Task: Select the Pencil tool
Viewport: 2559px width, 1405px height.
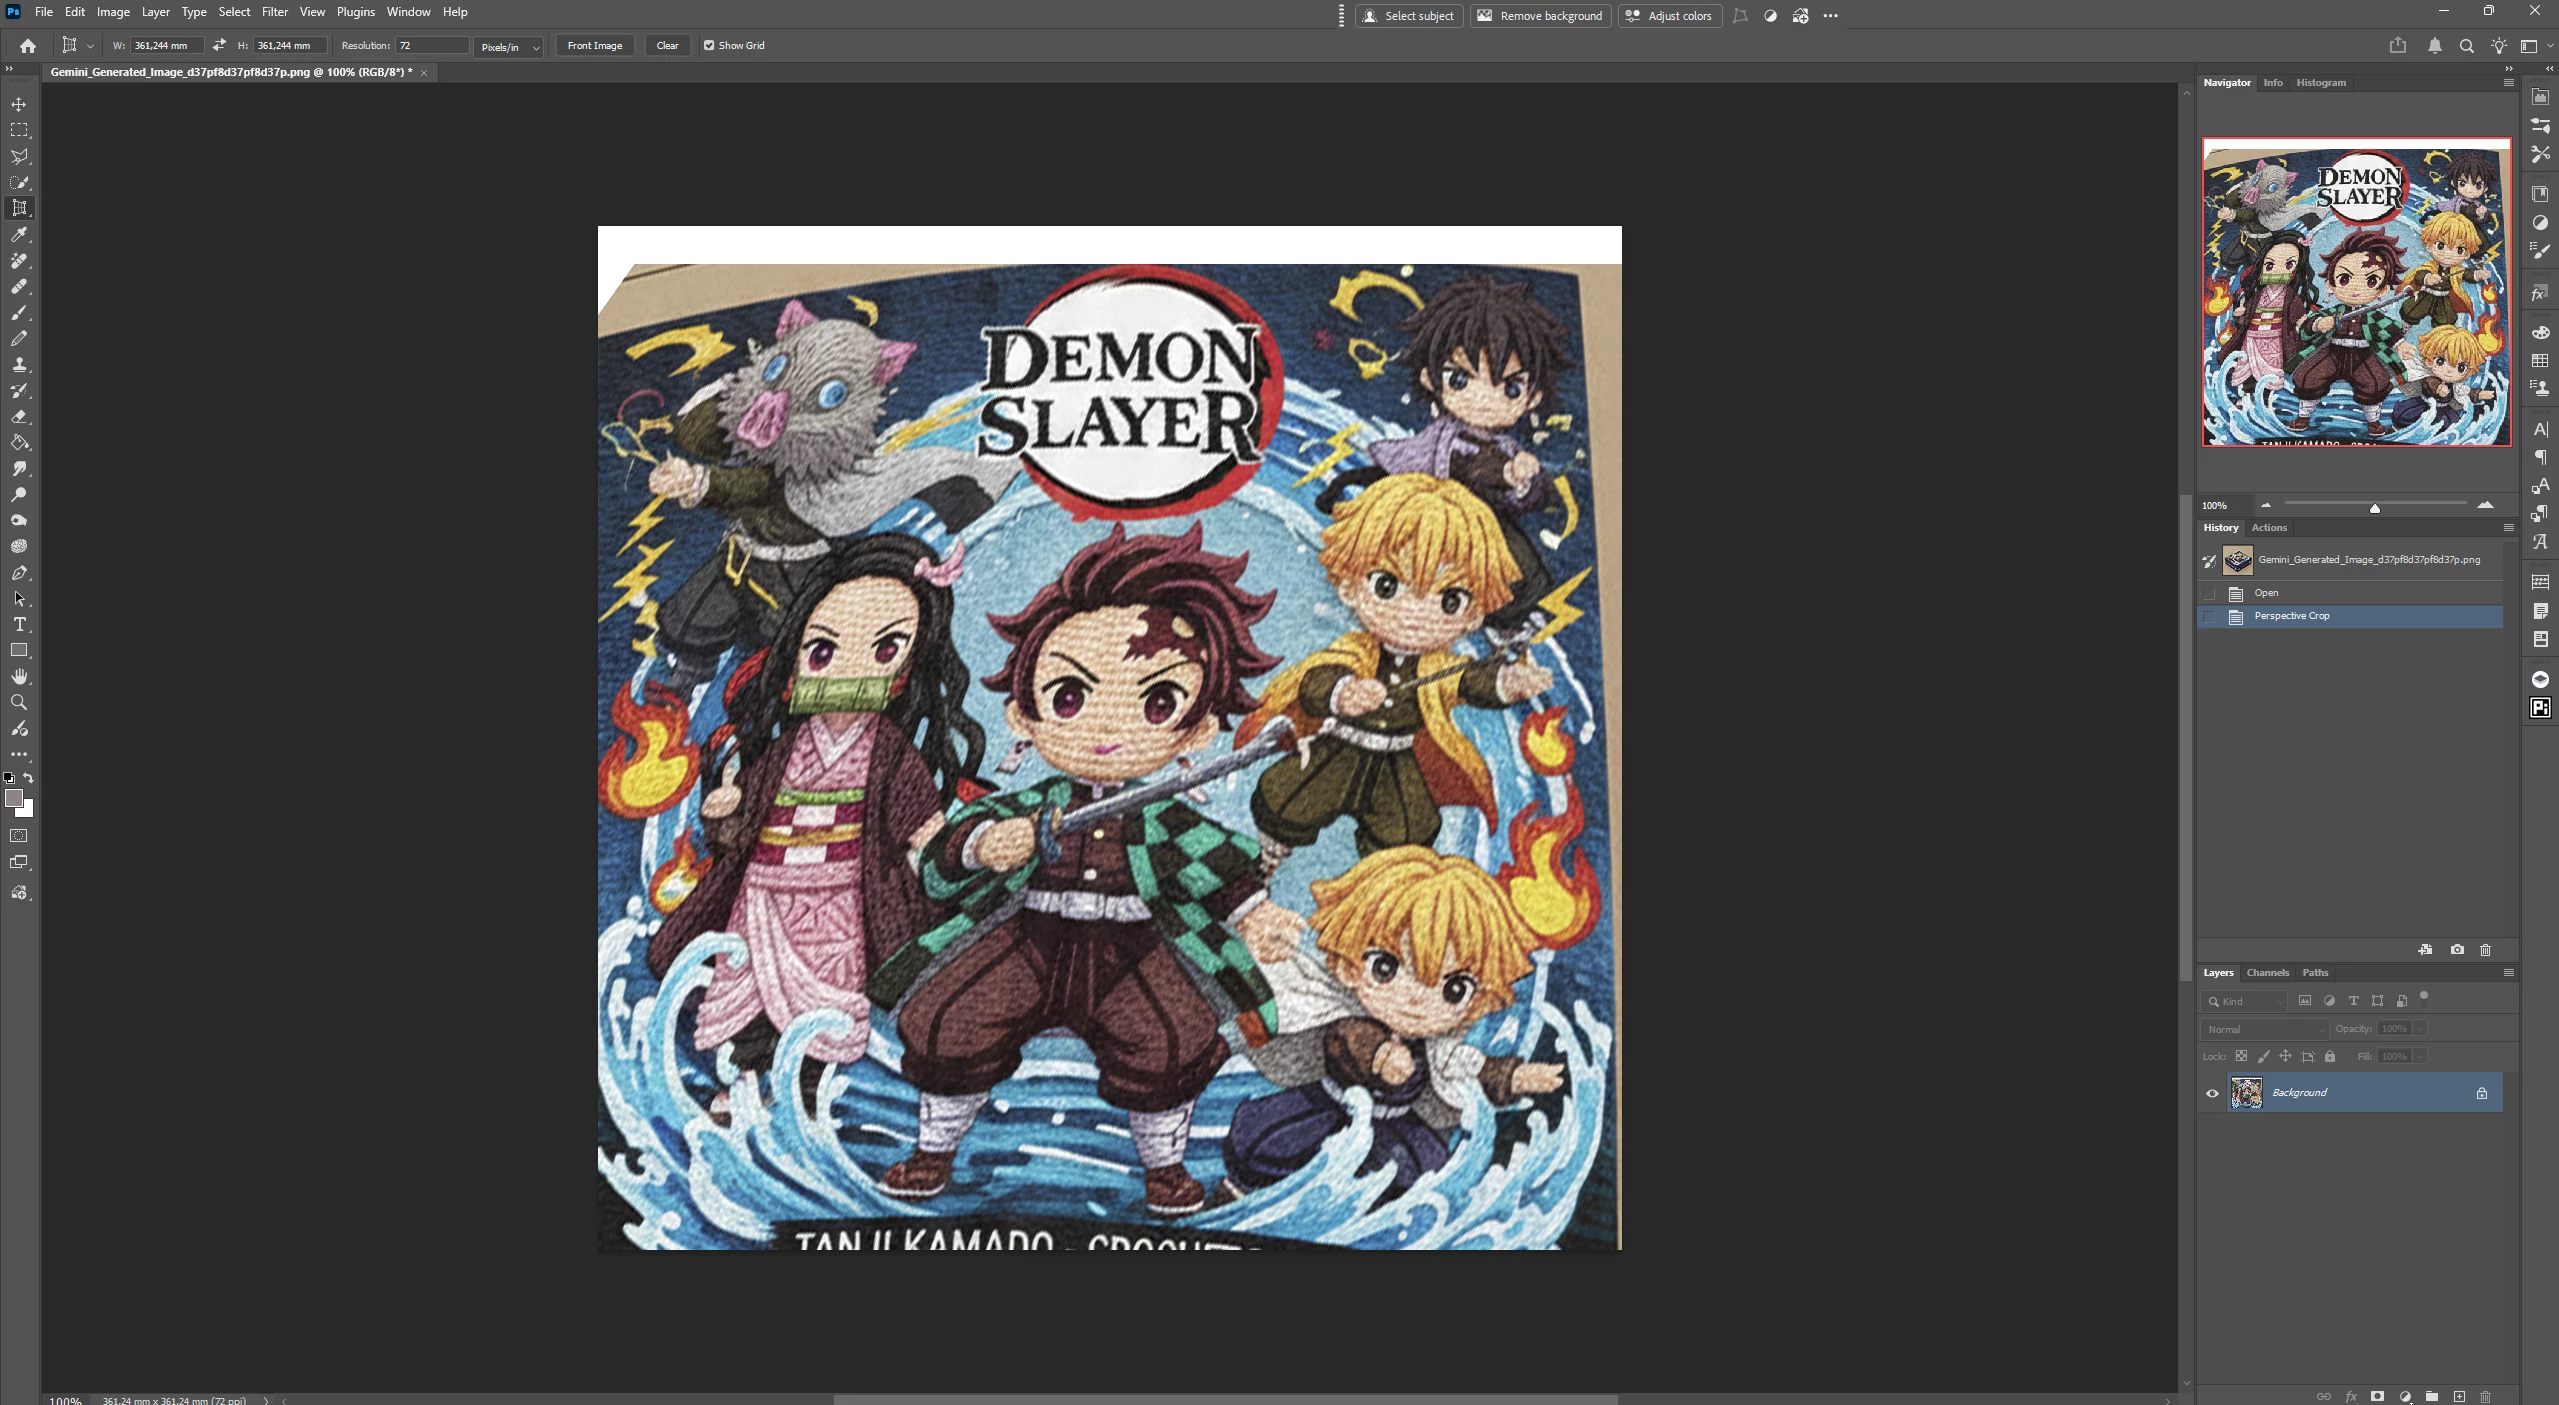Action: pos(19,339)
